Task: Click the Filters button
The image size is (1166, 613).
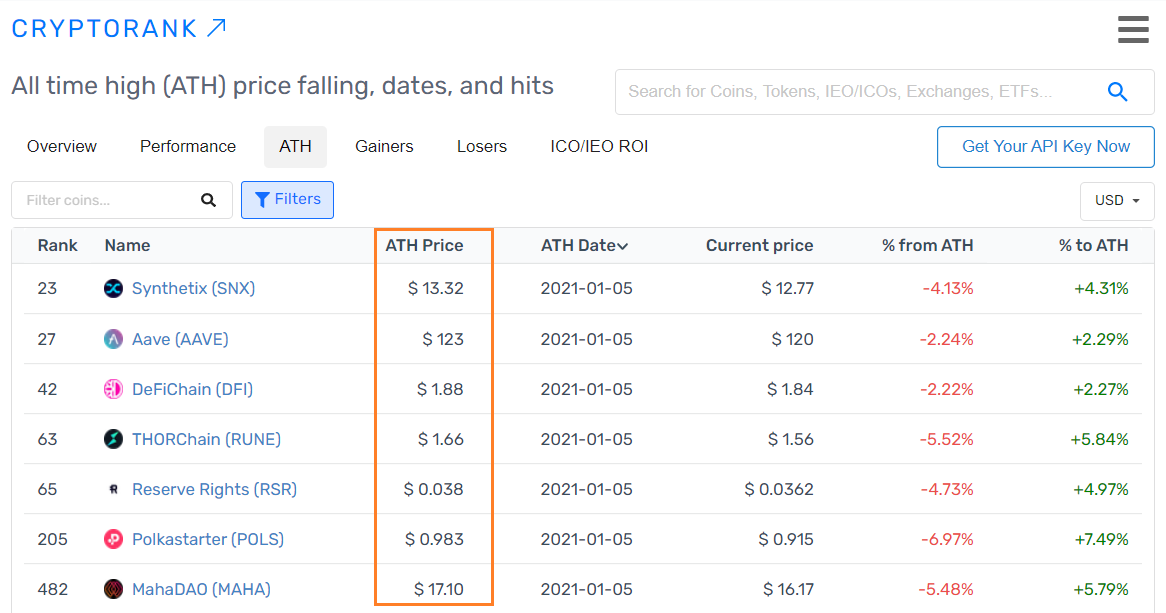Action: click(287, 200)
